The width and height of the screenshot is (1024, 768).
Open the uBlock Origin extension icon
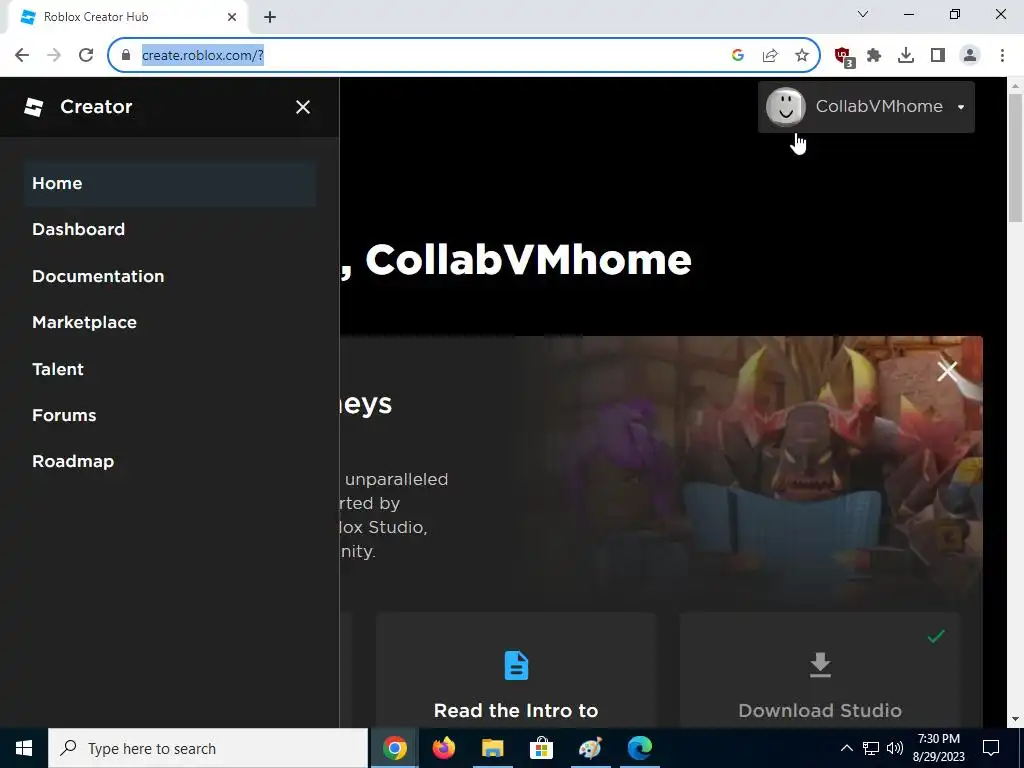[x=844, y=56]
